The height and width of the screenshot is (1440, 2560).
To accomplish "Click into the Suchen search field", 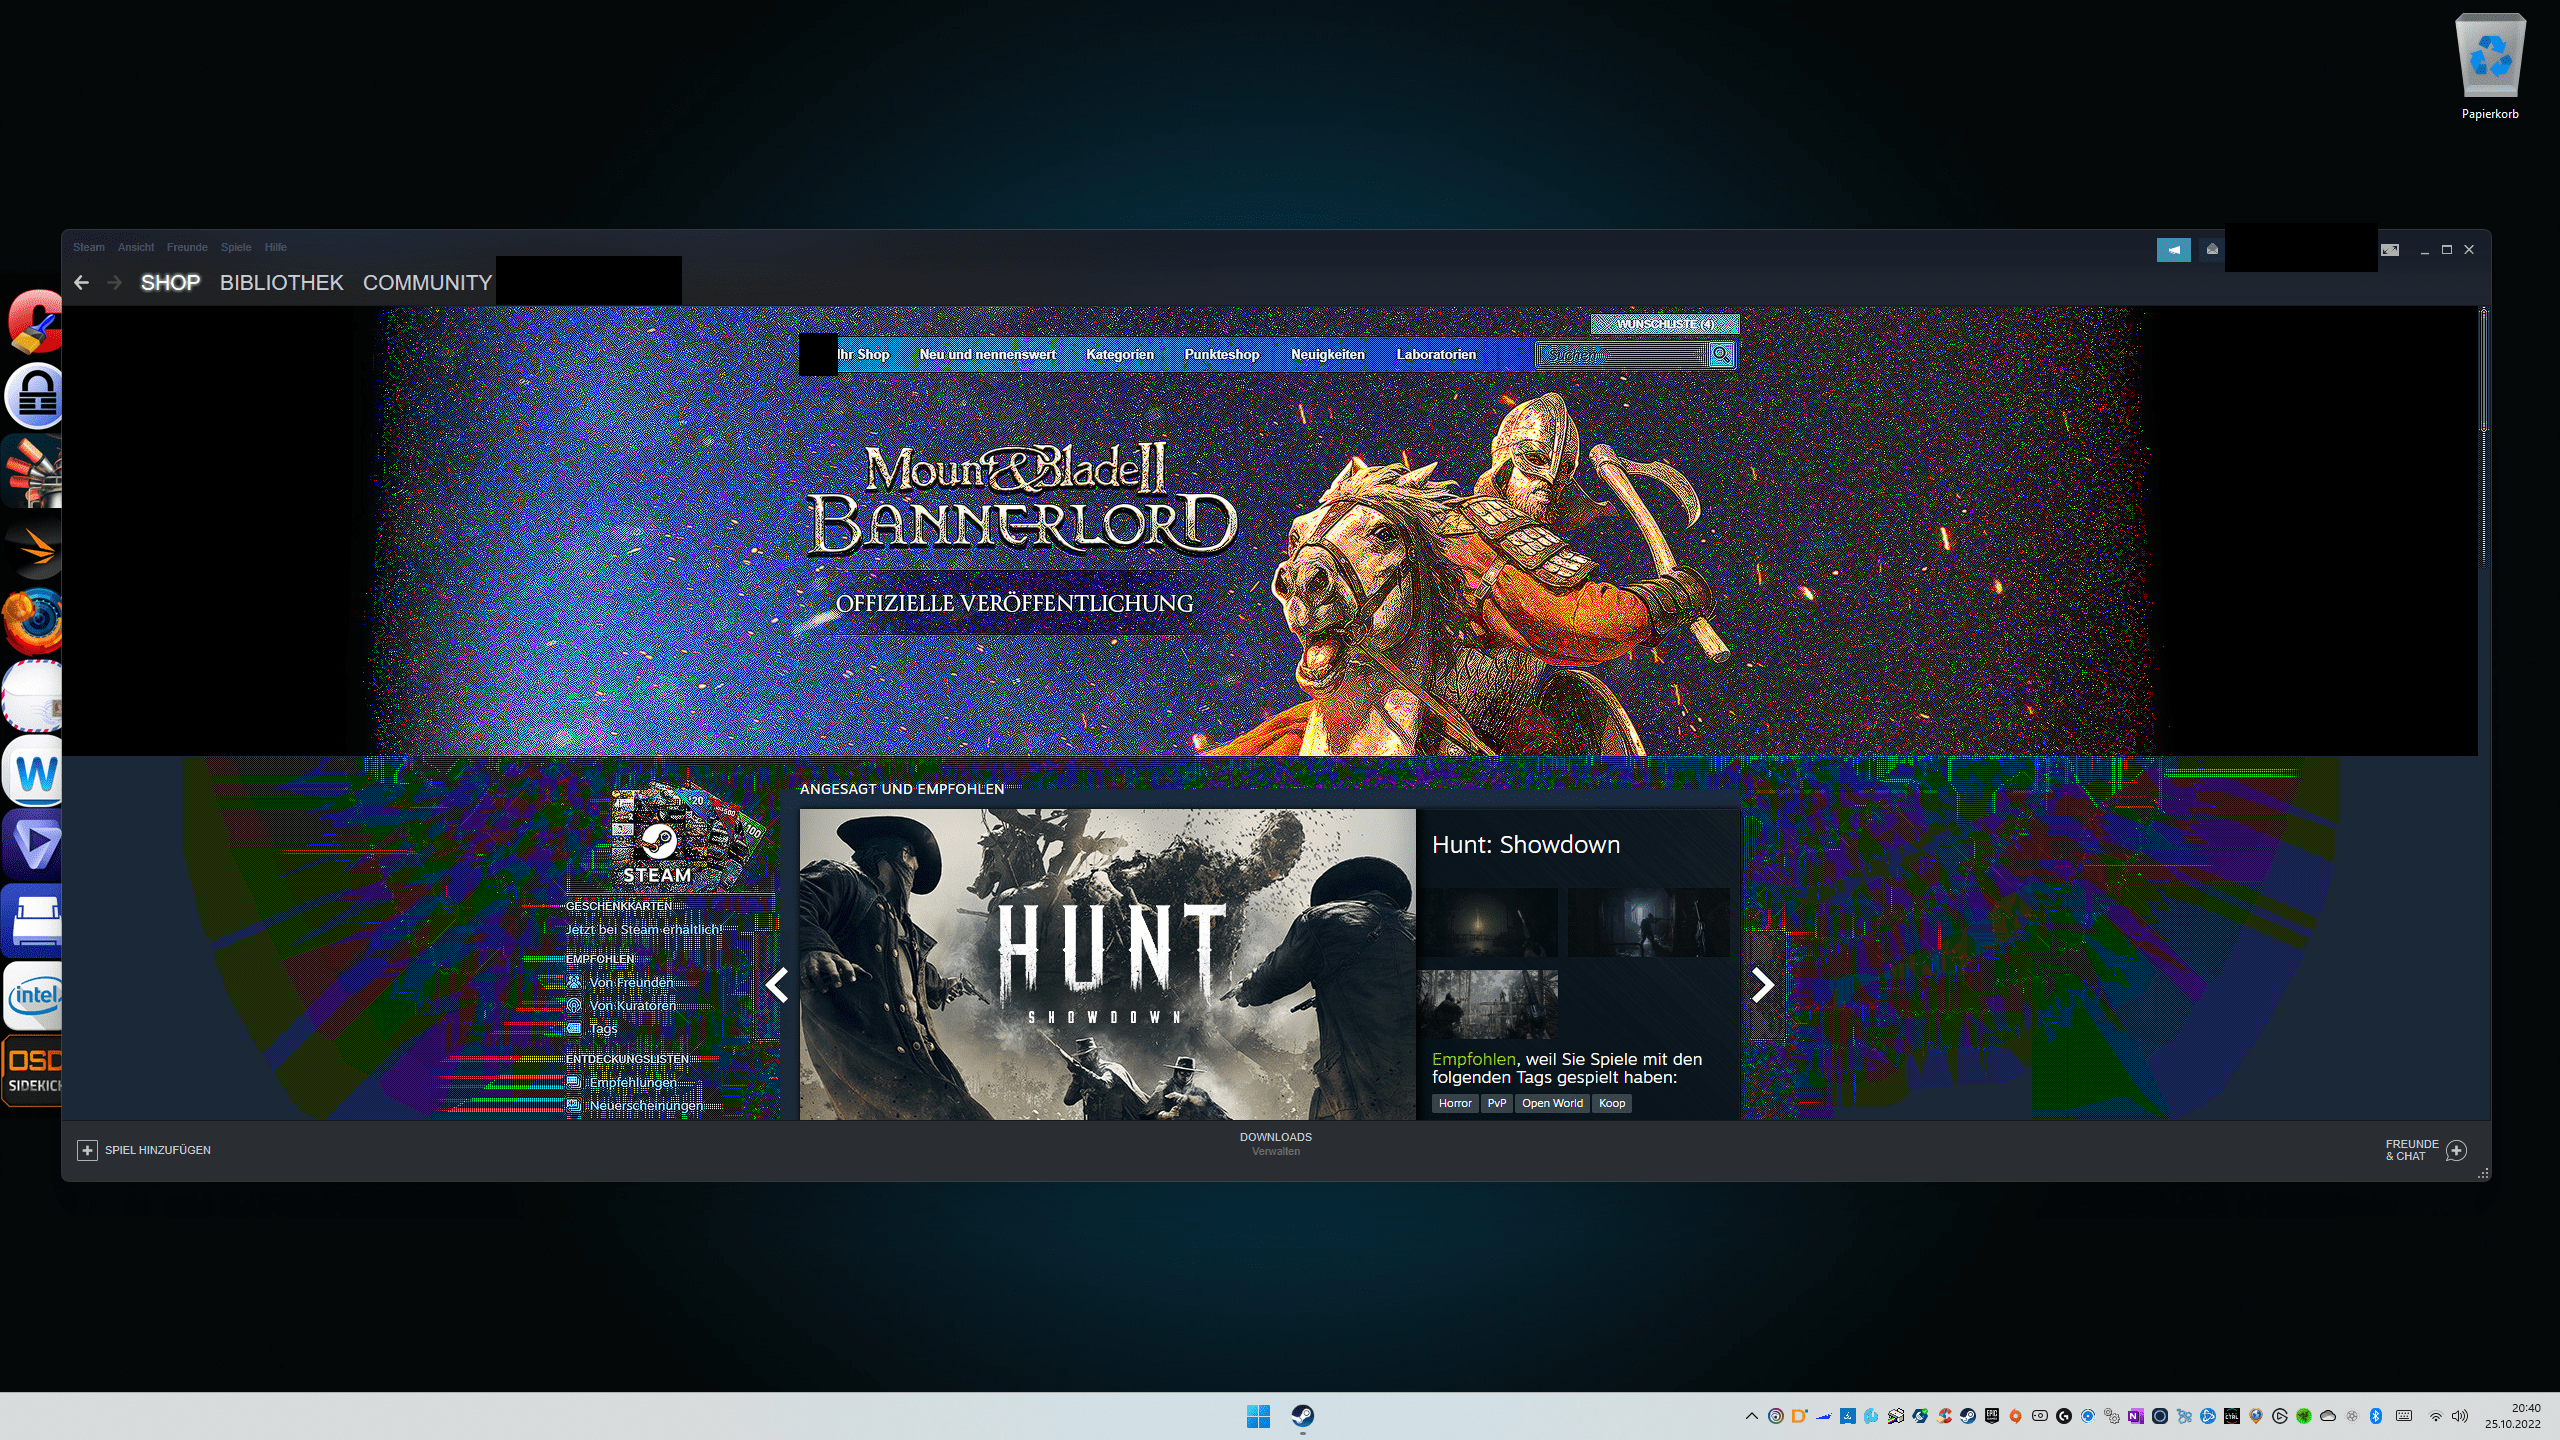I will tap(1622, 354).
